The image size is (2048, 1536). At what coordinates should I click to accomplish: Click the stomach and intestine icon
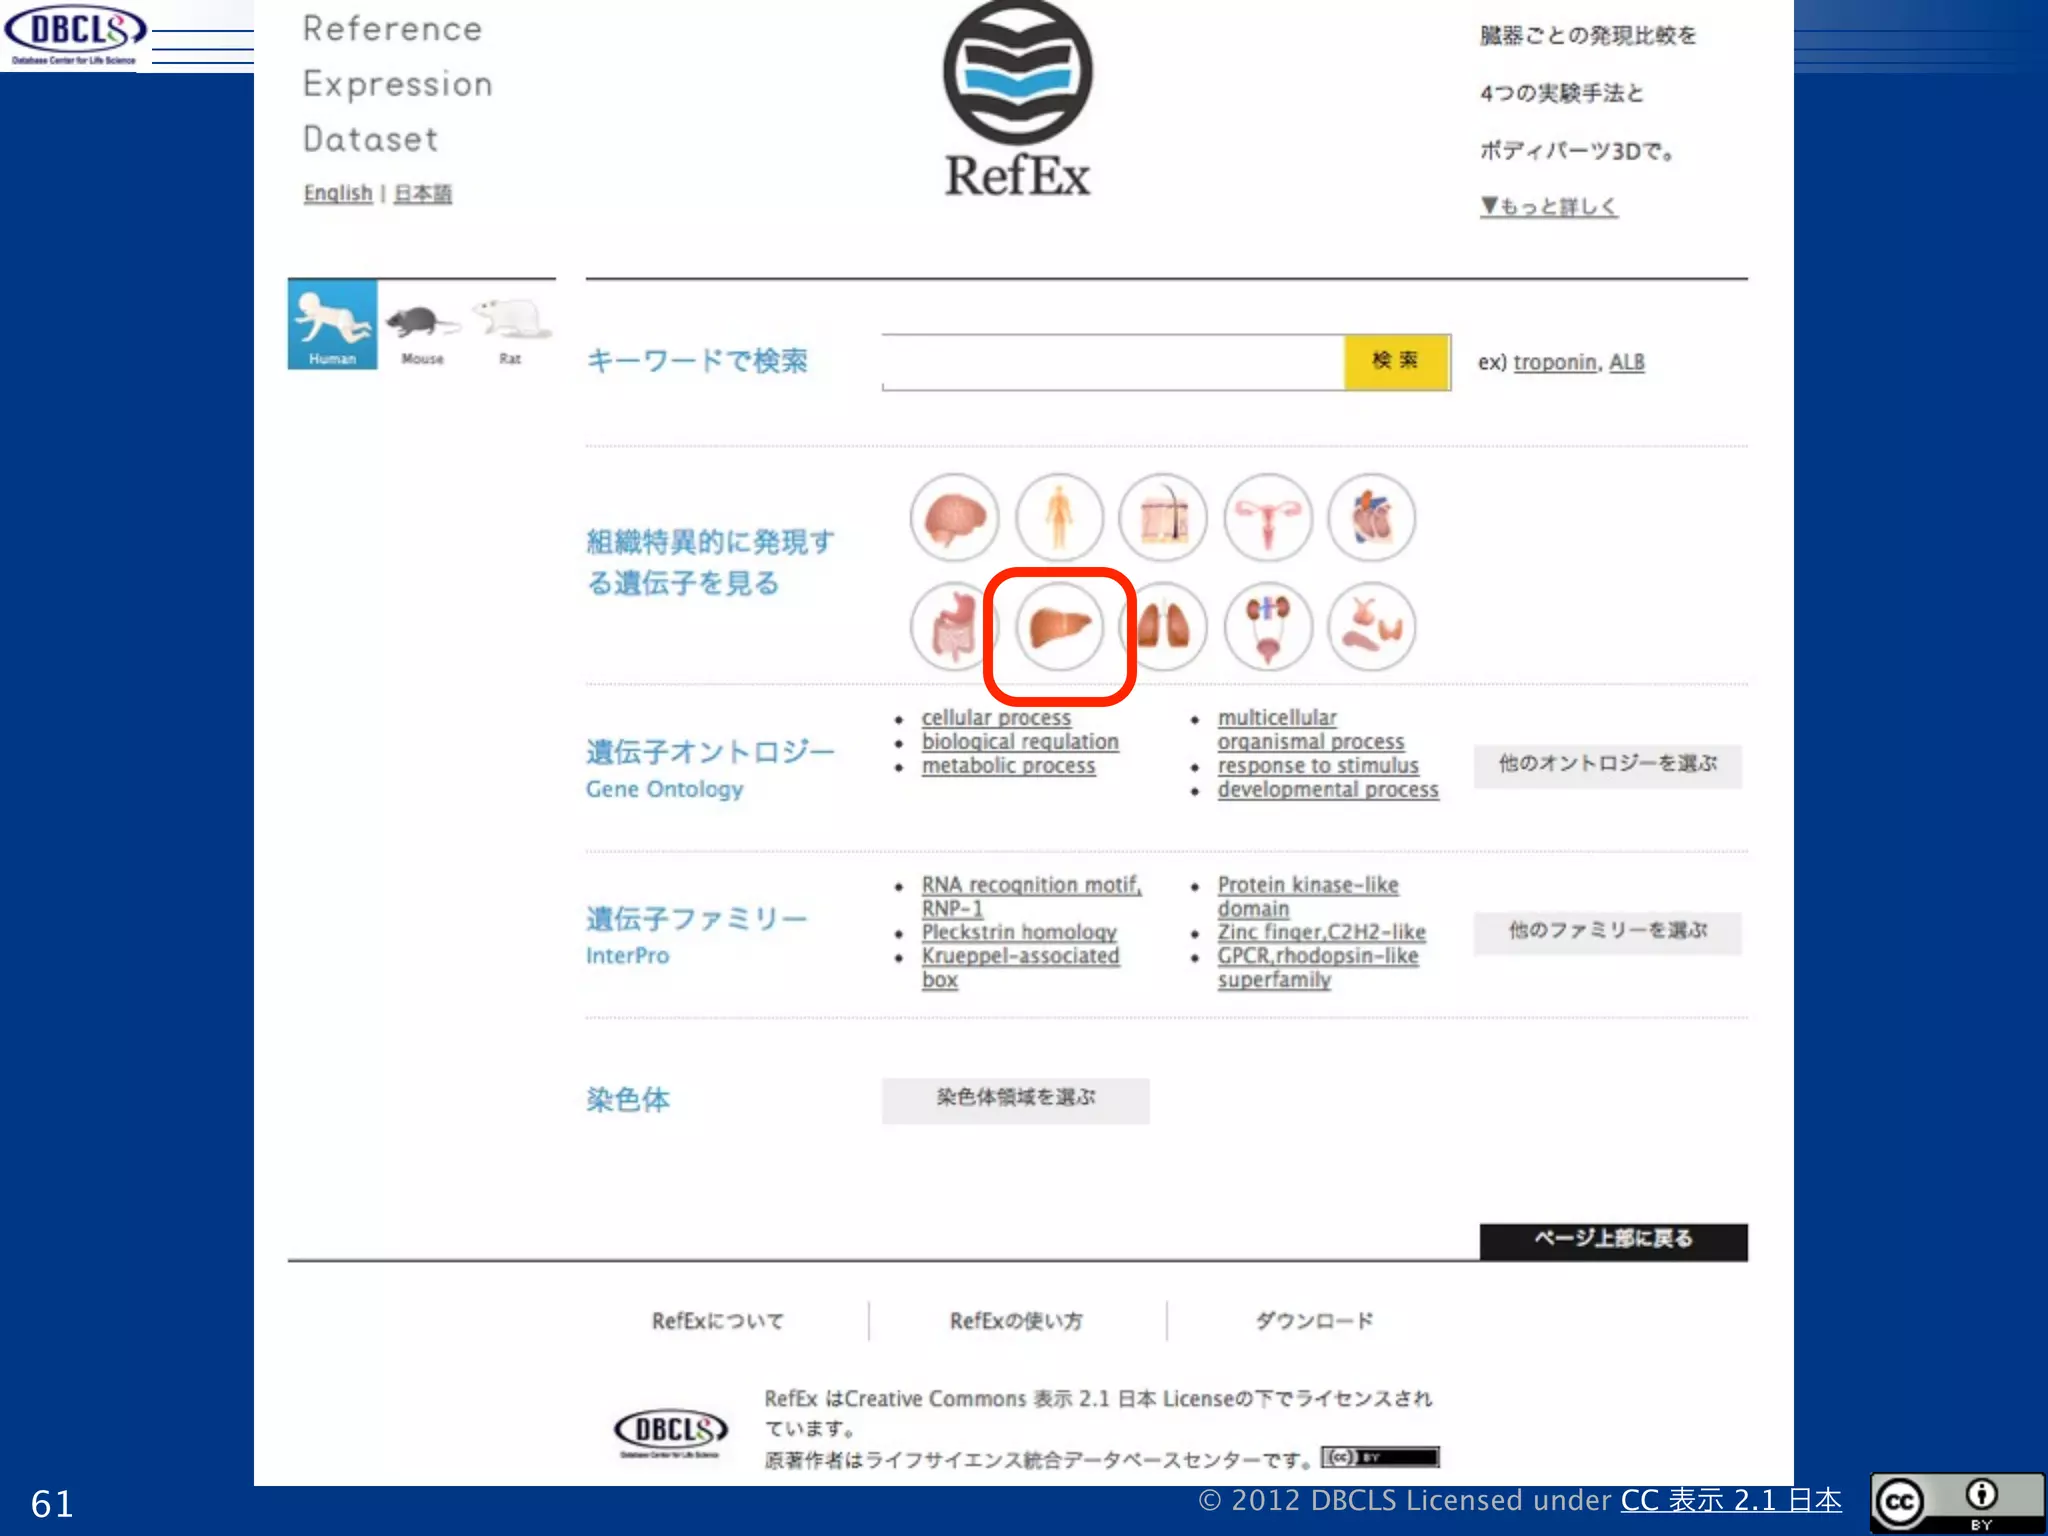pos(954,627)
